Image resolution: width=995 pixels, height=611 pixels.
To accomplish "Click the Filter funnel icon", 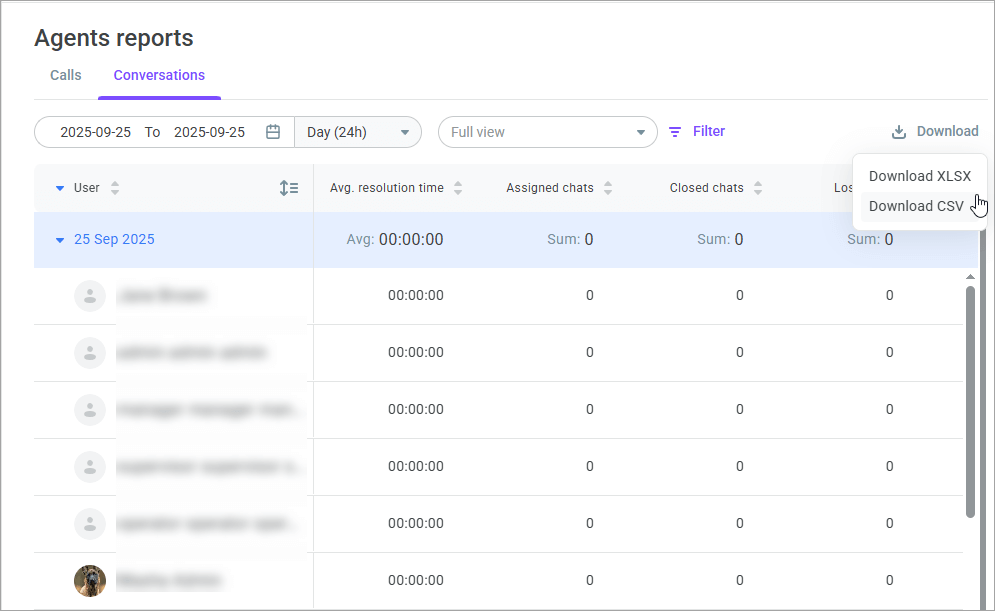I will (x=675, y=132).
